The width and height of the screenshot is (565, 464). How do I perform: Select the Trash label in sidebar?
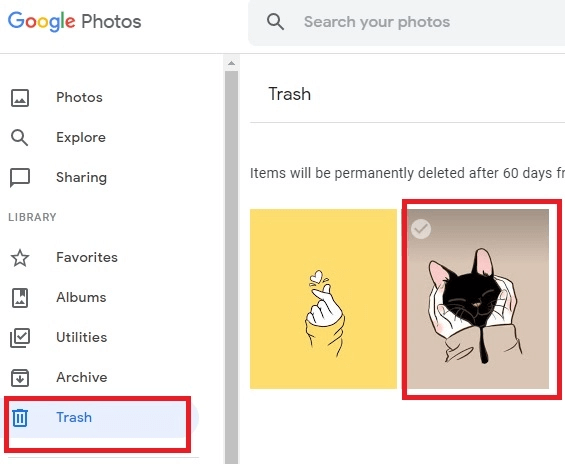tap(74, 418)
